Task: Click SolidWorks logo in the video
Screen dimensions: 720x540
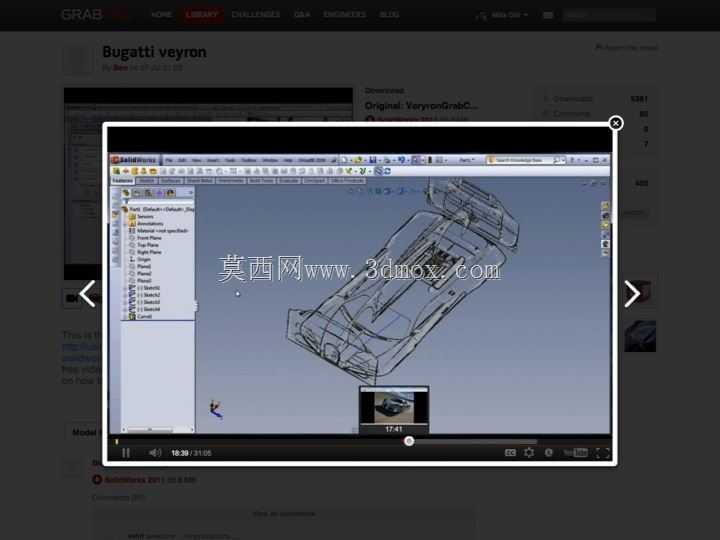Action: pyautogui.click(x=134, y=160)
